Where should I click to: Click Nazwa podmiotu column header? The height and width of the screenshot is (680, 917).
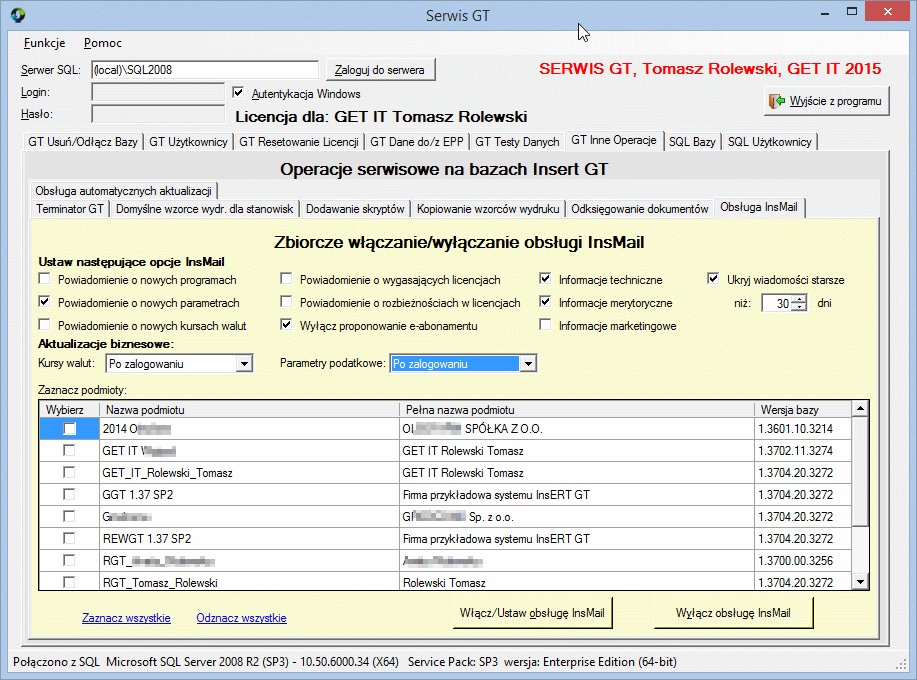(249, 410)
